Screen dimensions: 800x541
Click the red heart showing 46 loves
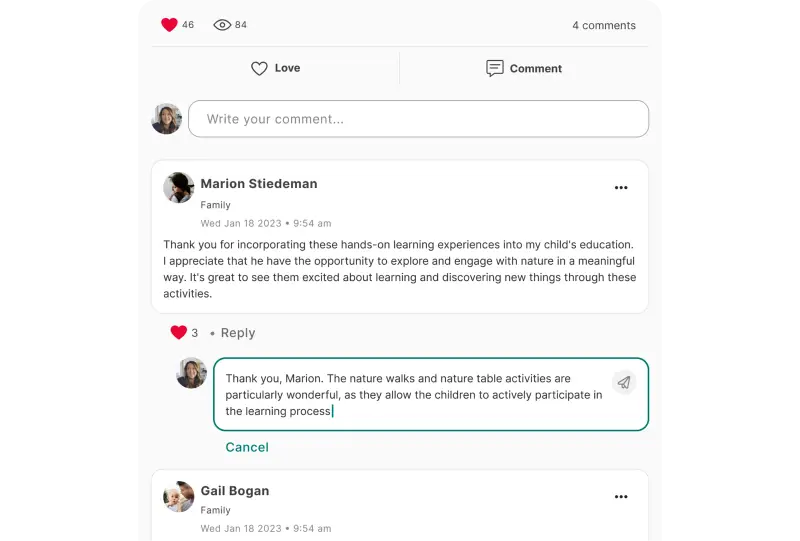pos(169,24)
